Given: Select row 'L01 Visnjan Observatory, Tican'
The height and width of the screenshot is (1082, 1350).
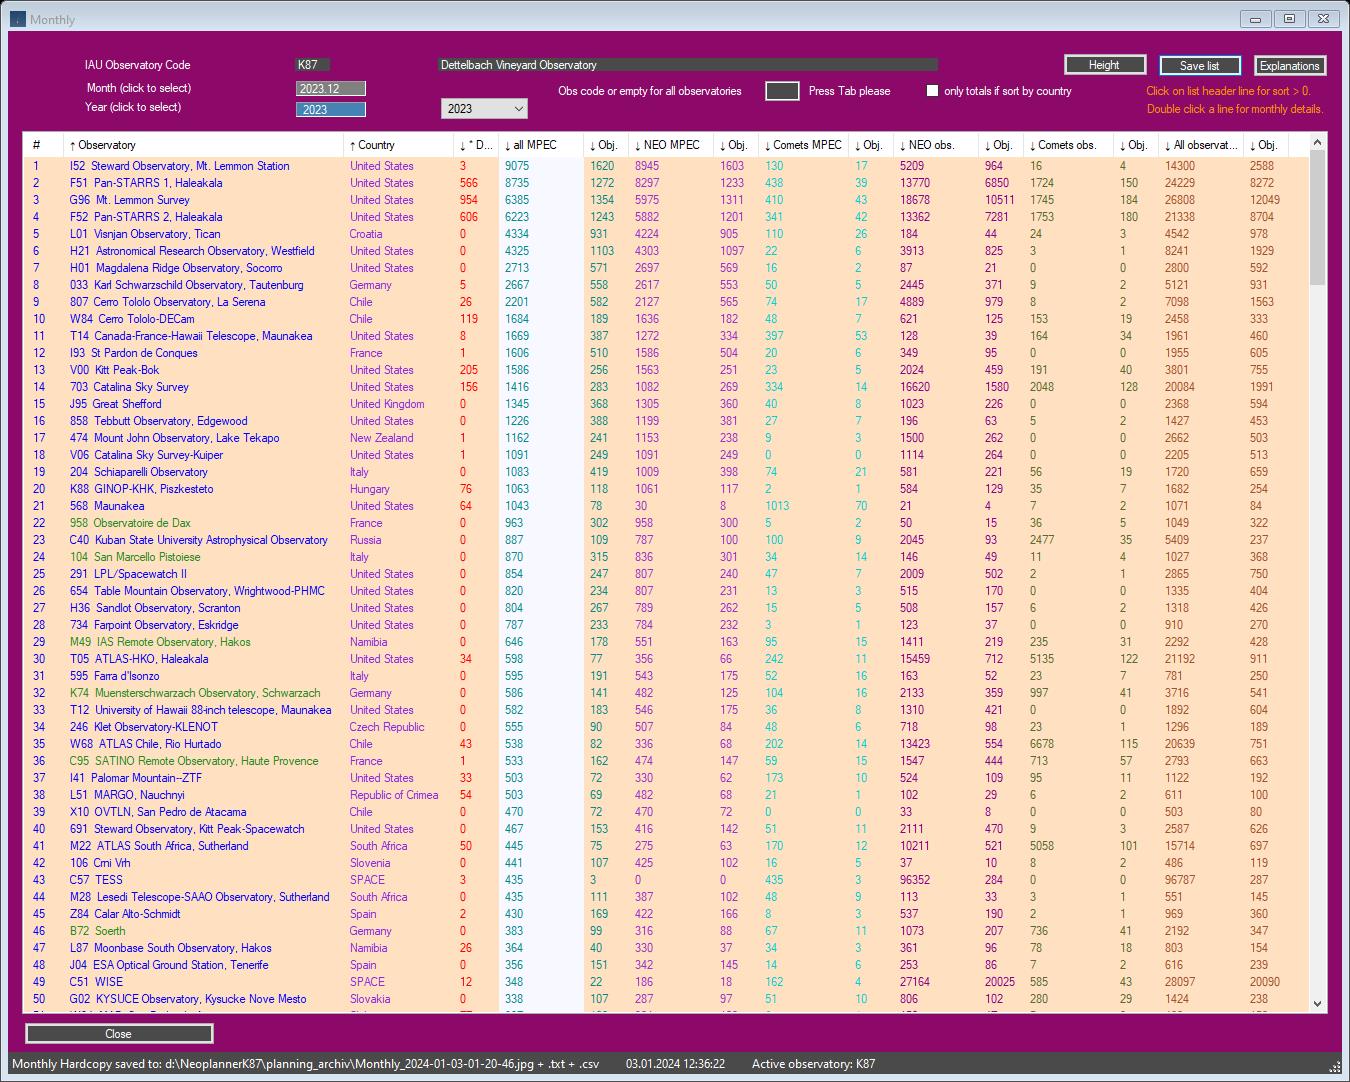Looking at the screenshot, I should coord(665,234).
